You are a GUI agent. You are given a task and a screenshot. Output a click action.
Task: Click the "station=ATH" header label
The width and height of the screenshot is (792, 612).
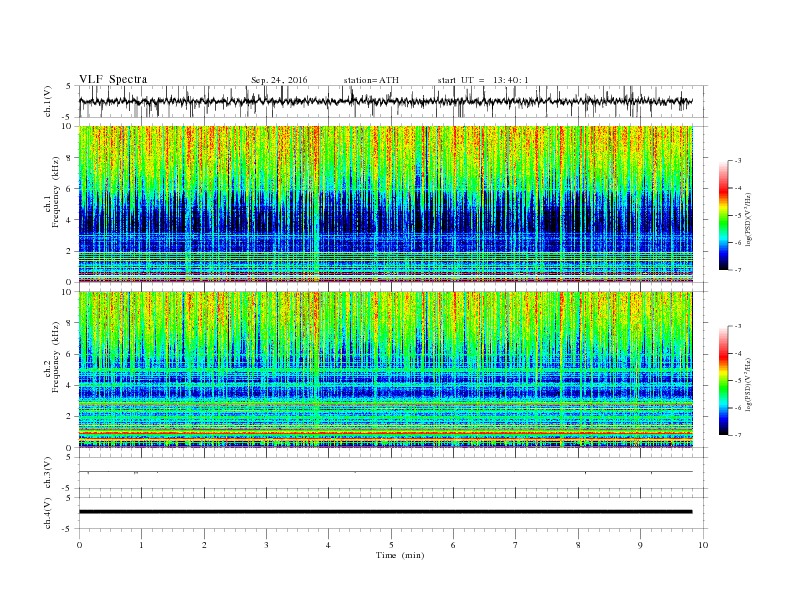coord(371,80)
